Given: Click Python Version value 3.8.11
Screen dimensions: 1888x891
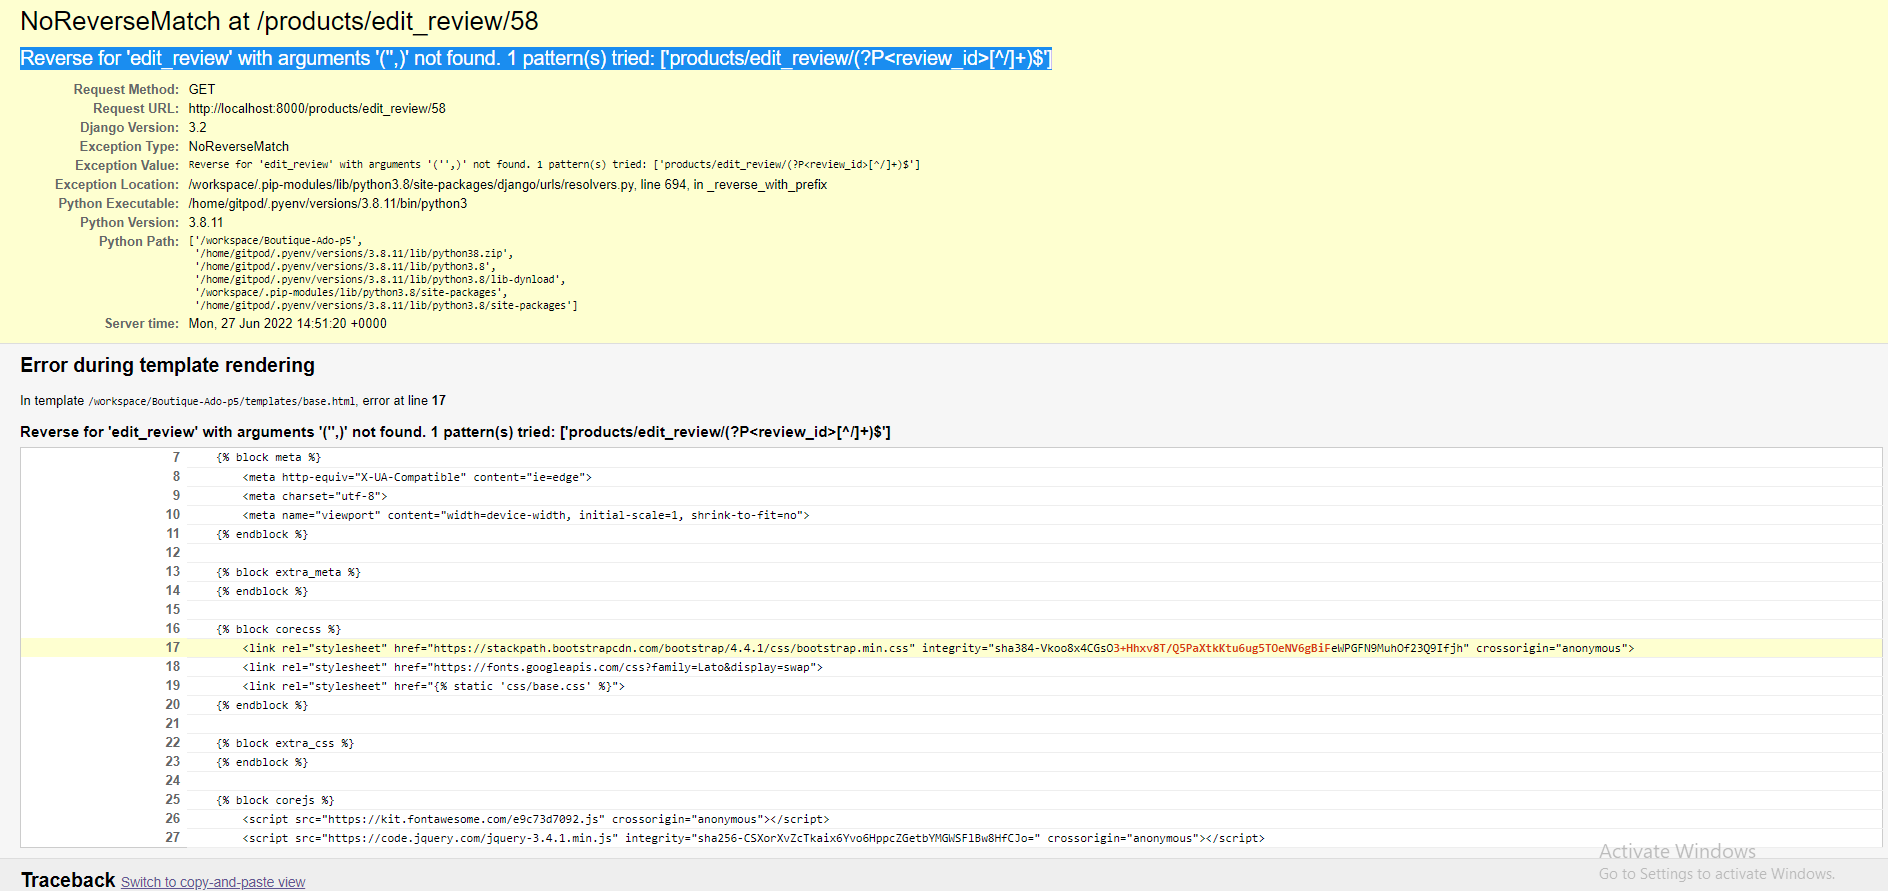Looking at the screenshot, I should tap(206, 222).
